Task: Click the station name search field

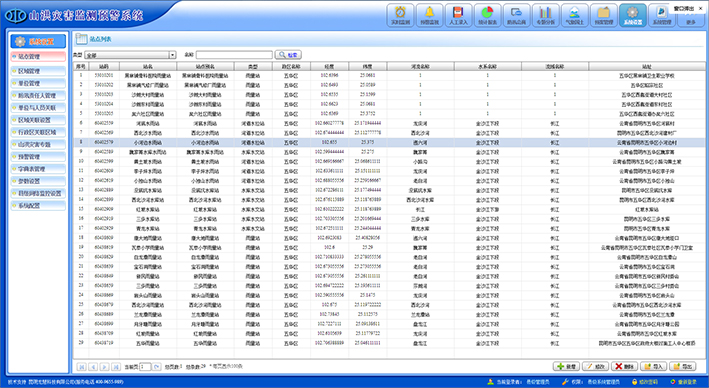Action: [x=234, y=55]
